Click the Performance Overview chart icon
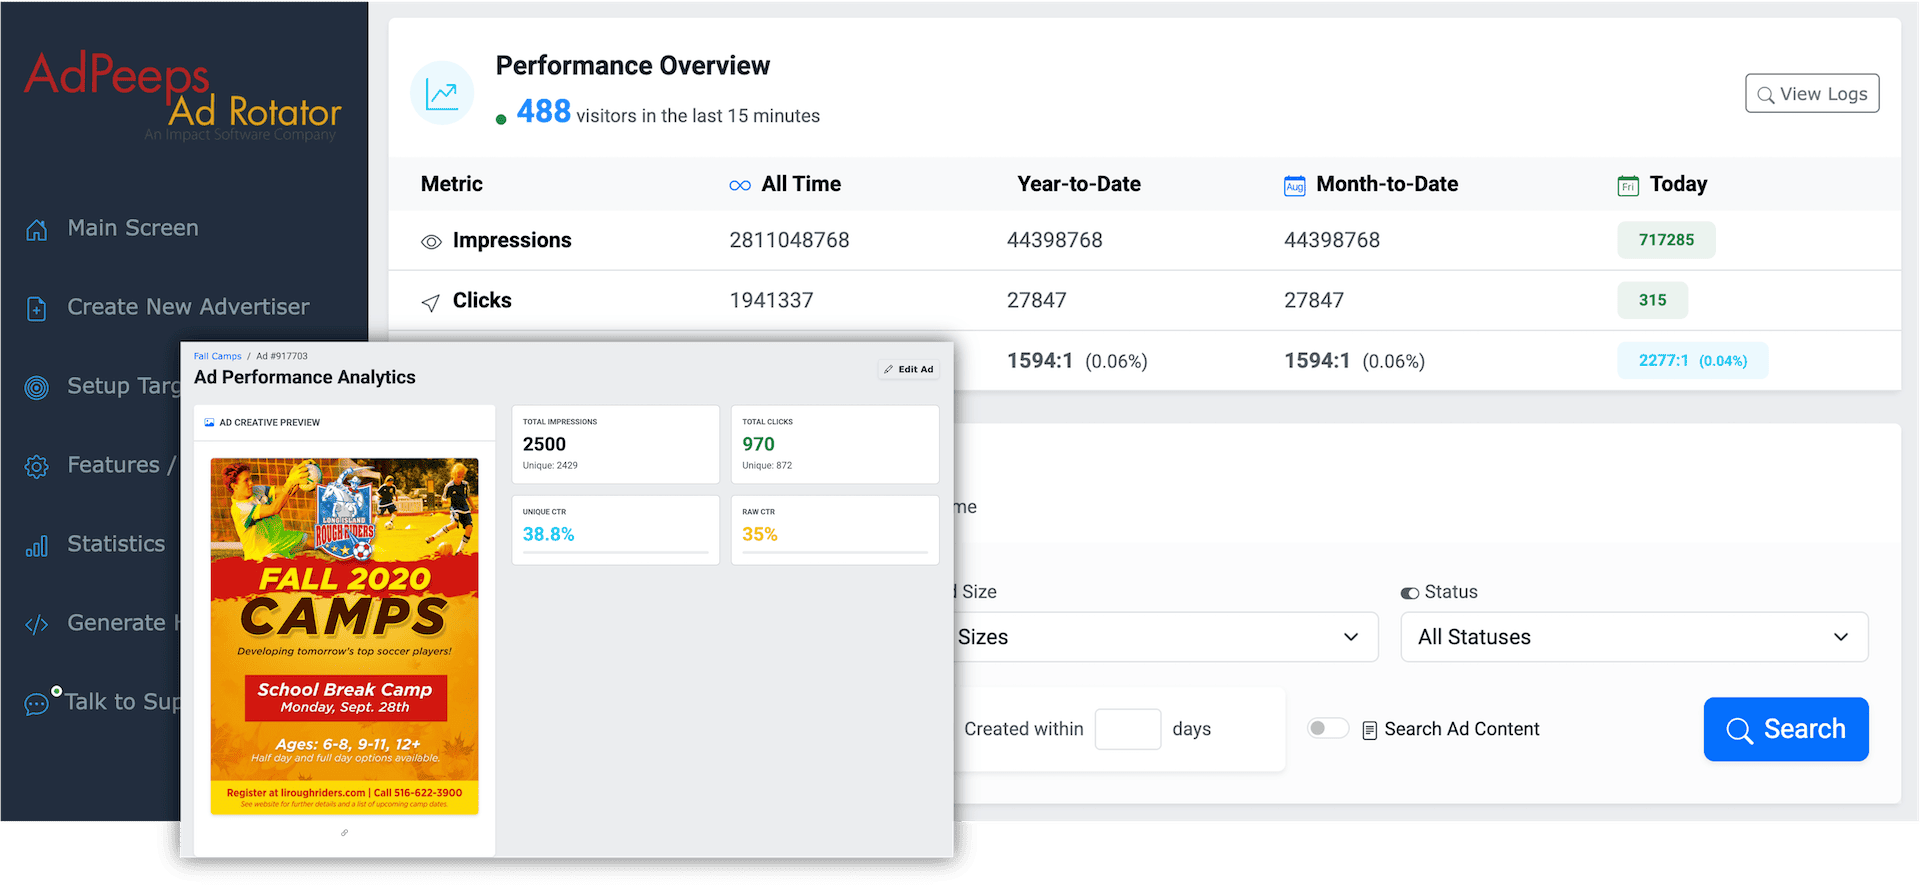Viewport: 1920px width, 889px height. coord(442,93)
